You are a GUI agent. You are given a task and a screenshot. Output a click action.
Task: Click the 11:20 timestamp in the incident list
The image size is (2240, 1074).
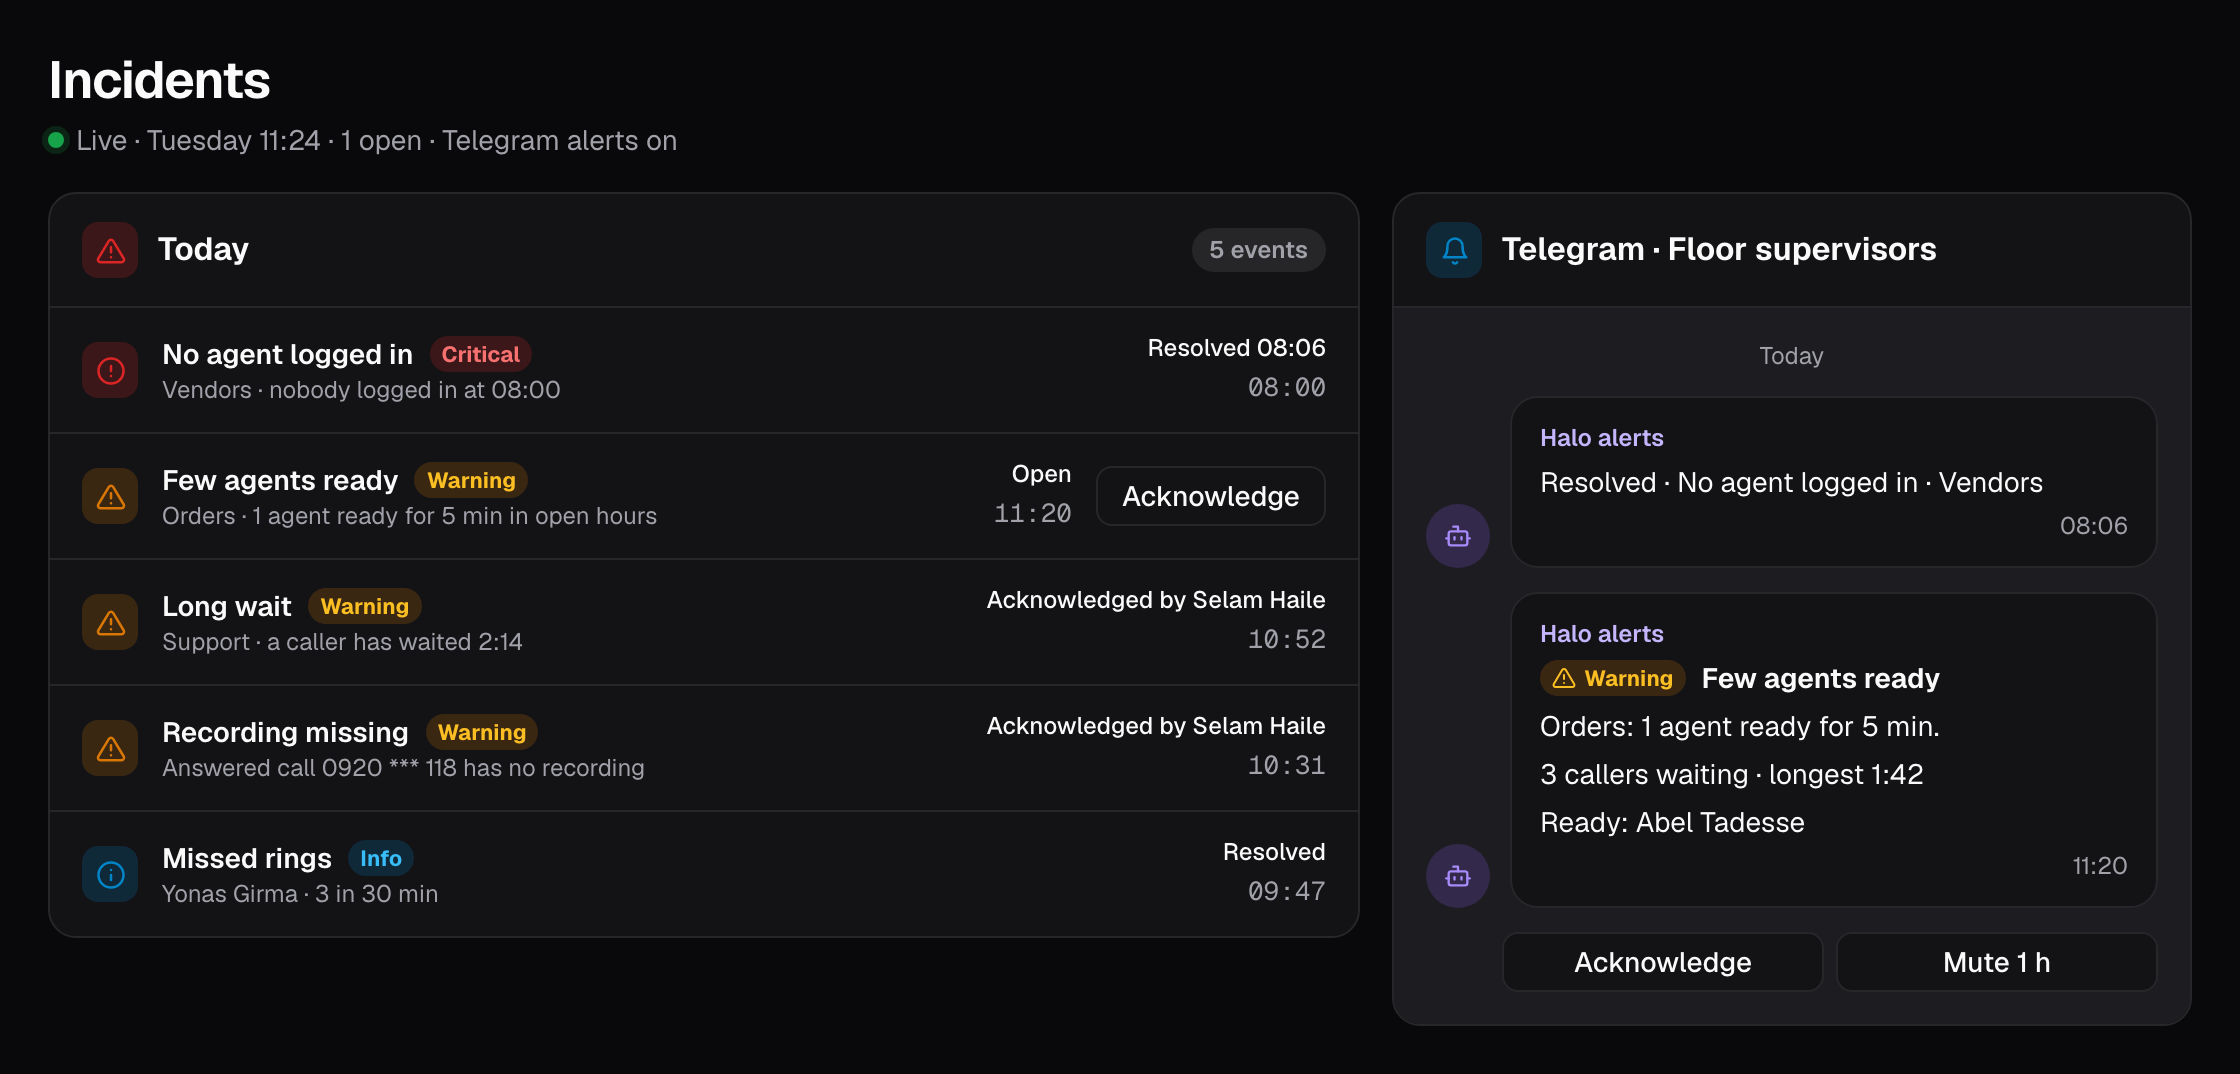pyautogui.click(x=1032, y=513)
